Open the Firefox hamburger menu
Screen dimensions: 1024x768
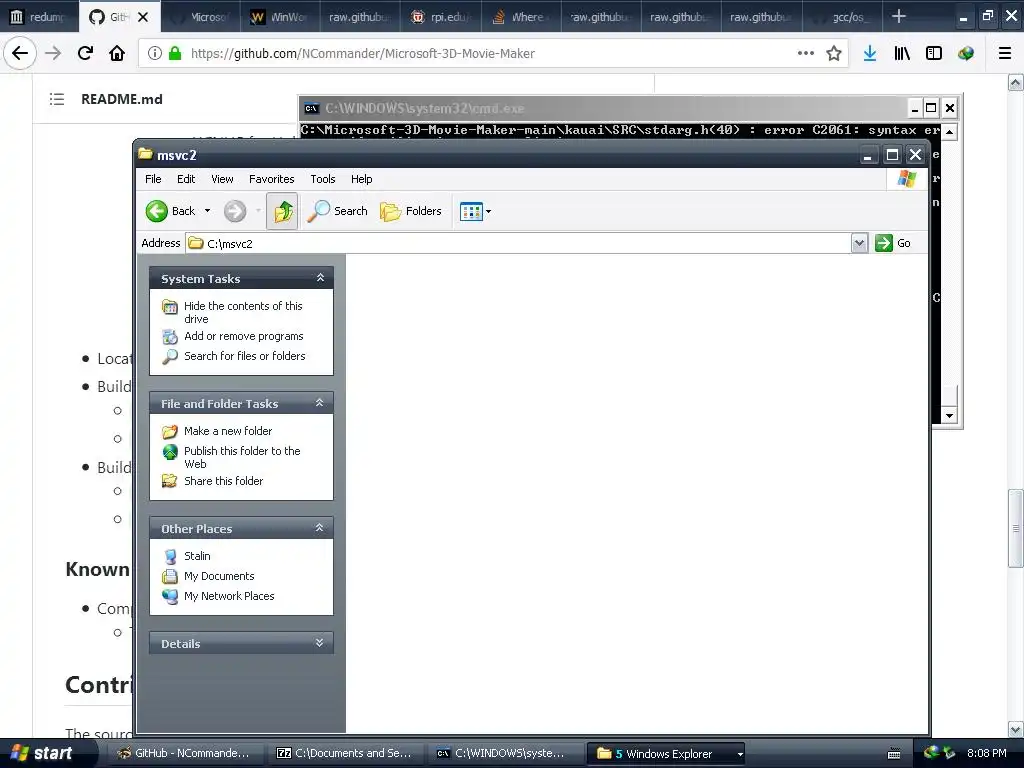(x=1005, y=54)
